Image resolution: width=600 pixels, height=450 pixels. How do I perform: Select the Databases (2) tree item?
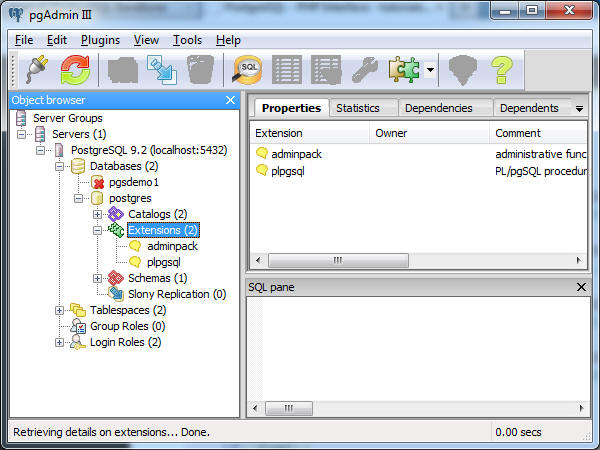pyautogui.click(x=124, y=166)
